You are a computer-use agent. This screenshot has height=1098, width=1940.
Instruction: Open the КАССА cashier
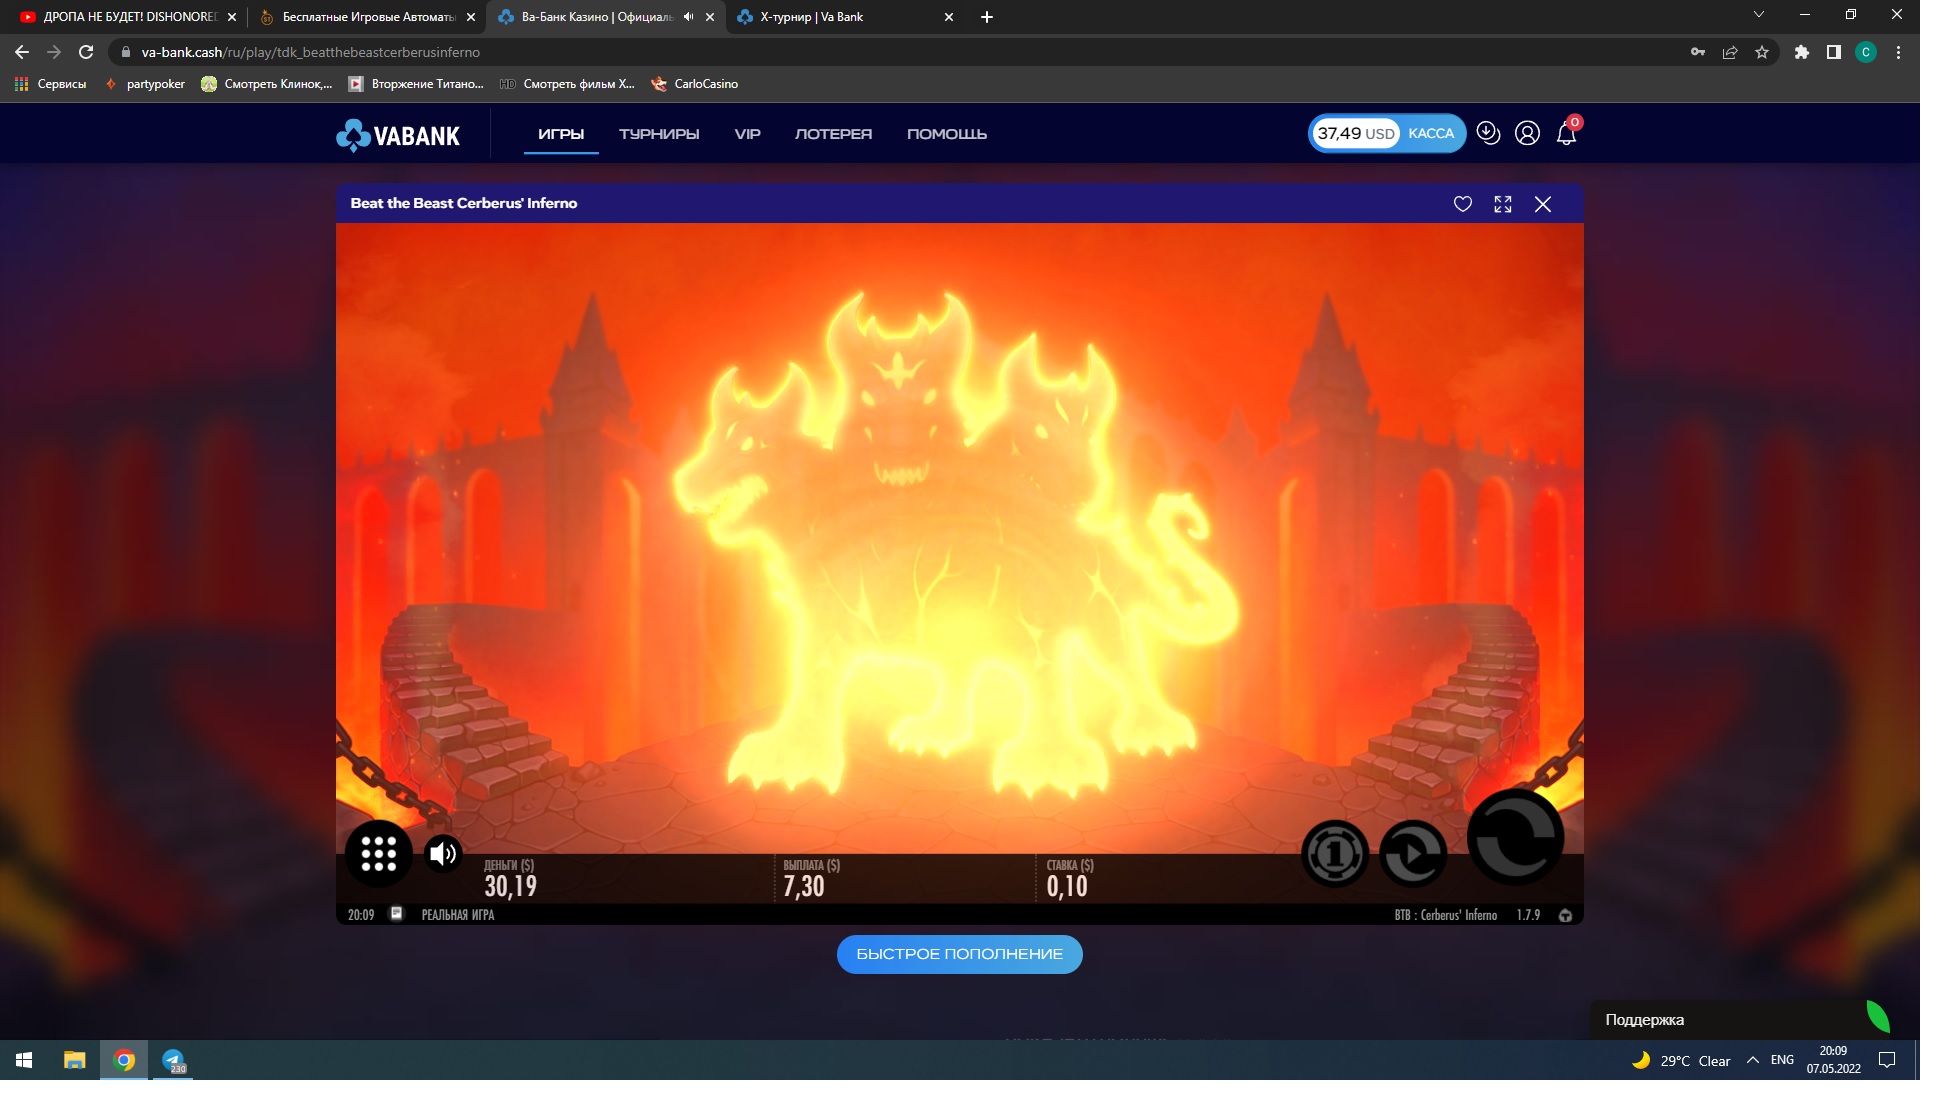click(x=1430, y=133)
